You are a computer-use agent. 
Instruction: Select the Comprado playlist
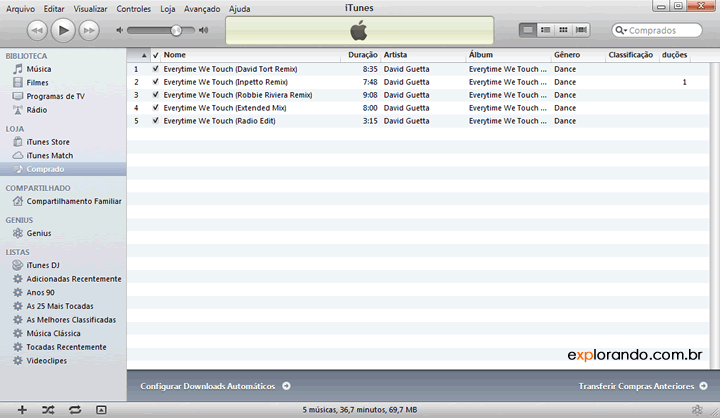(63, 169)
